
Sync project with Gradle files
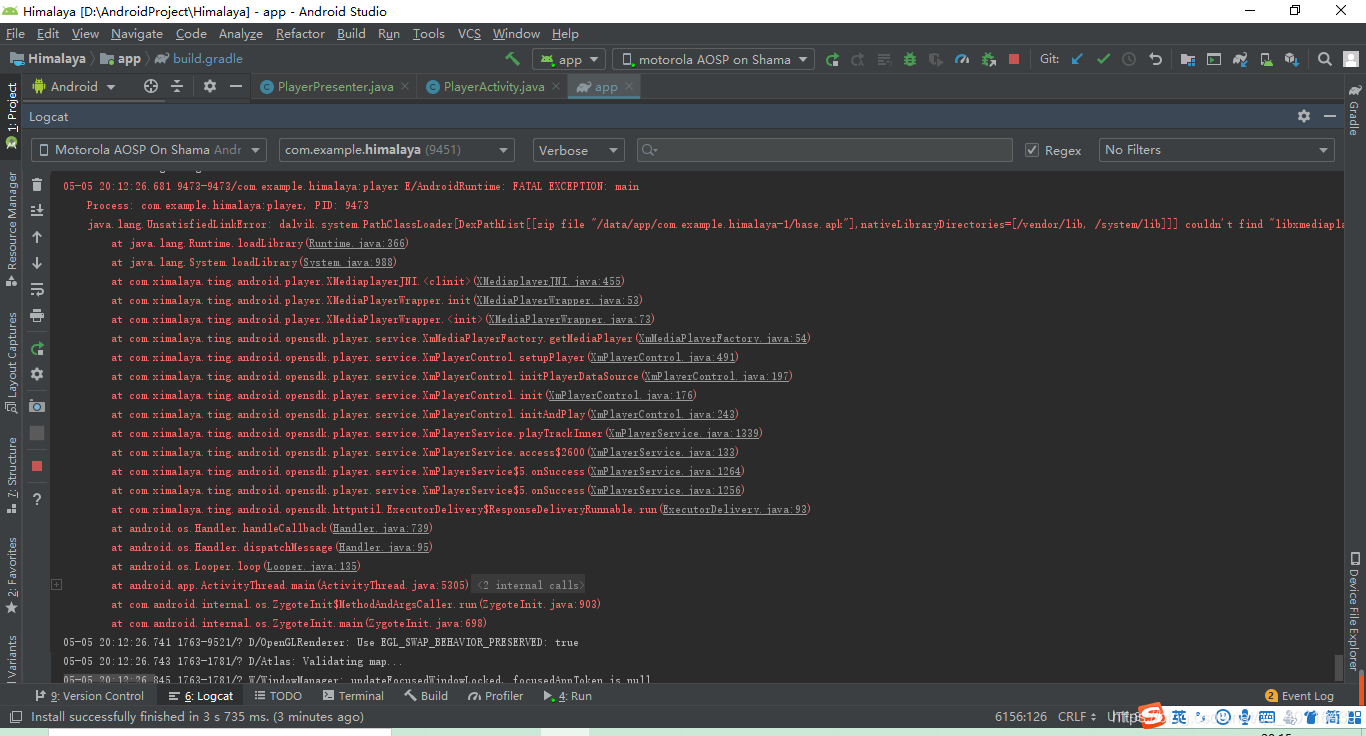pyautogui.click(x=1240, y=58)
